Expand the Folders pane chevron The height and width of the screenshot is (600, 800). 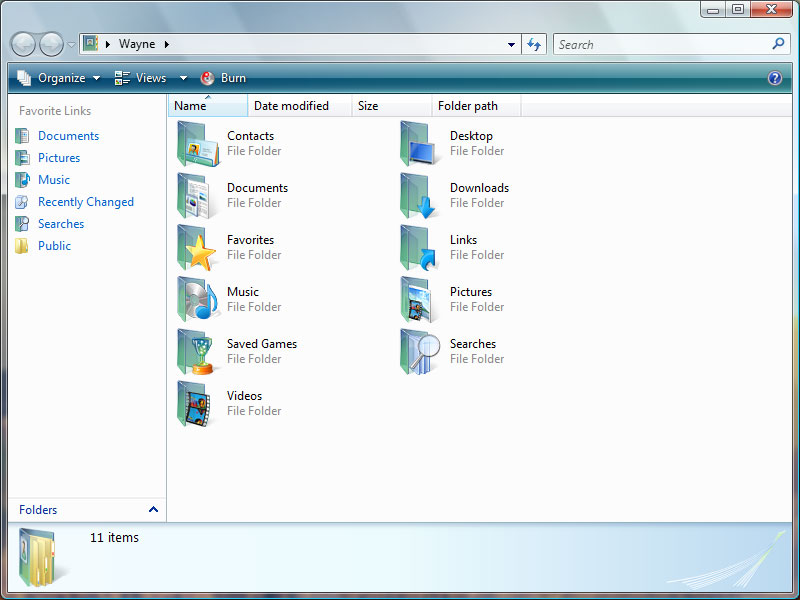(153, 509)
